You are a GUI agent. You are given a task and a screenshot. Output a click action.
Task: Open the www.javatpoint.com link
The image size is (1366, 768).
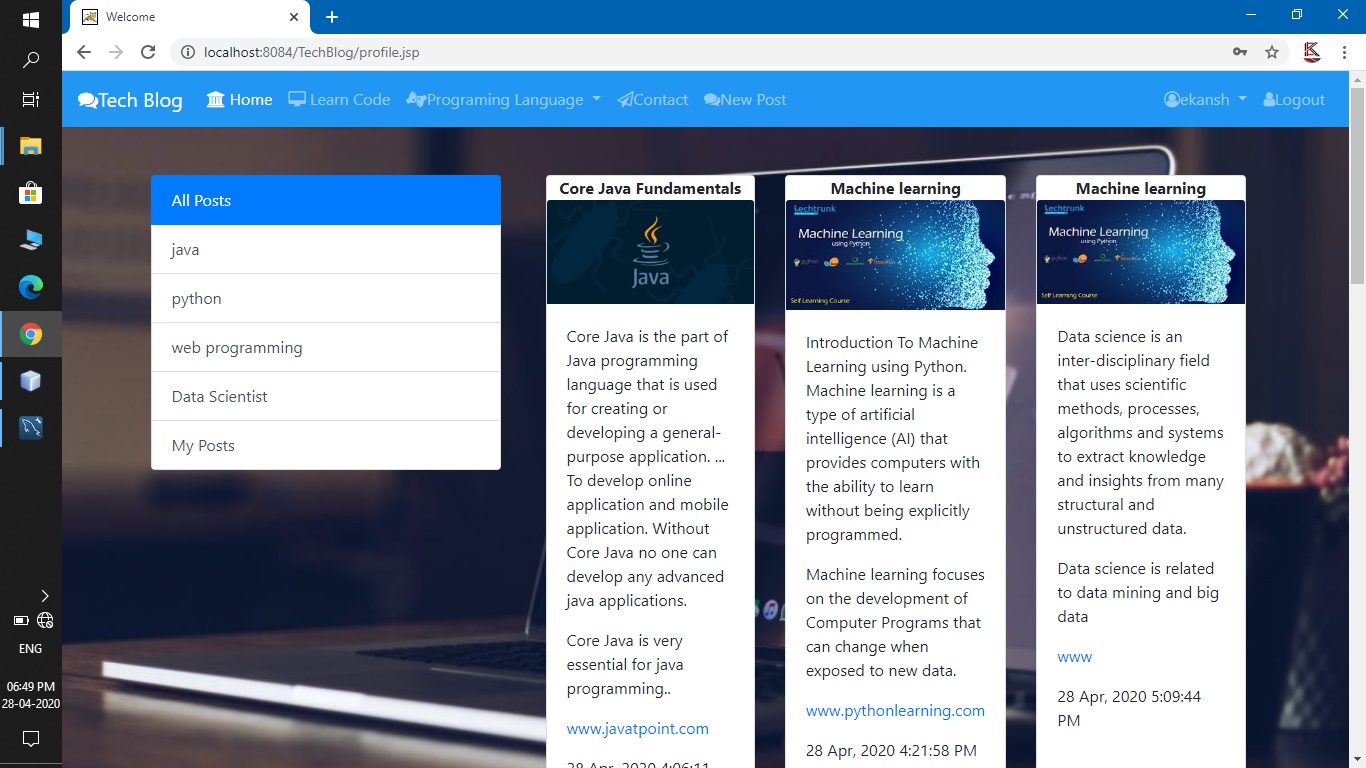pos(637,729)
